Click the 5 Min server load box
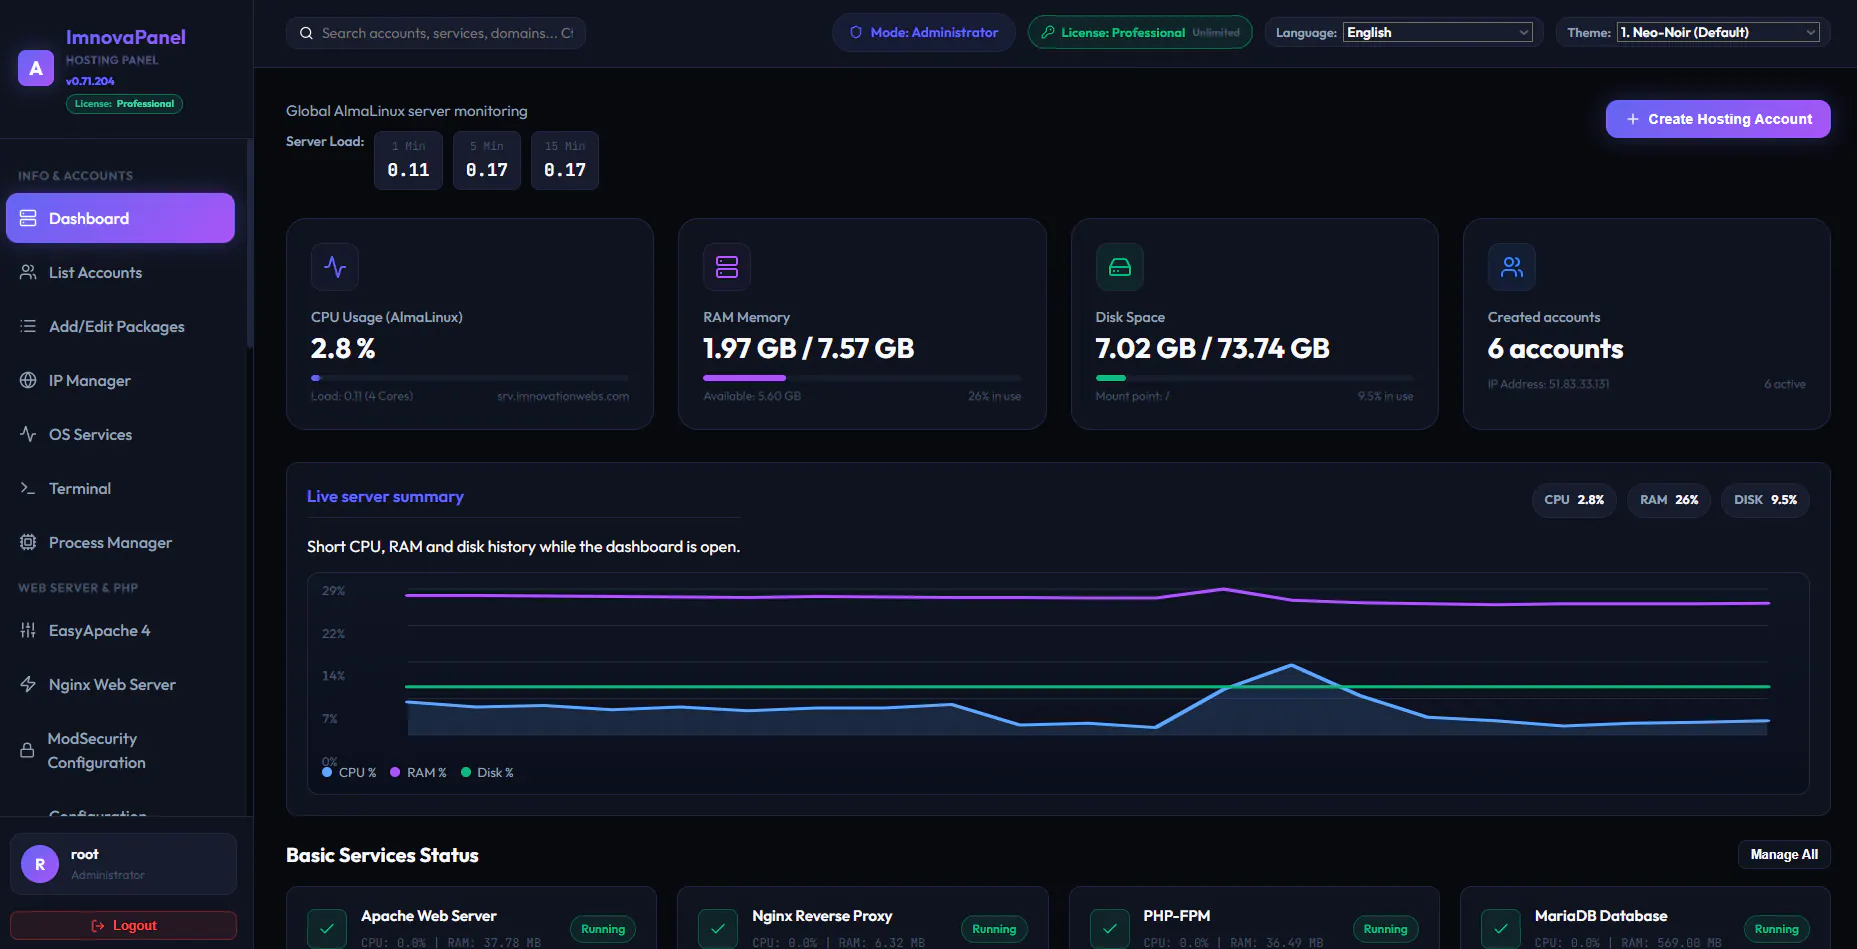The width and height of the screenshot is (1857, 949). point(487,160)
